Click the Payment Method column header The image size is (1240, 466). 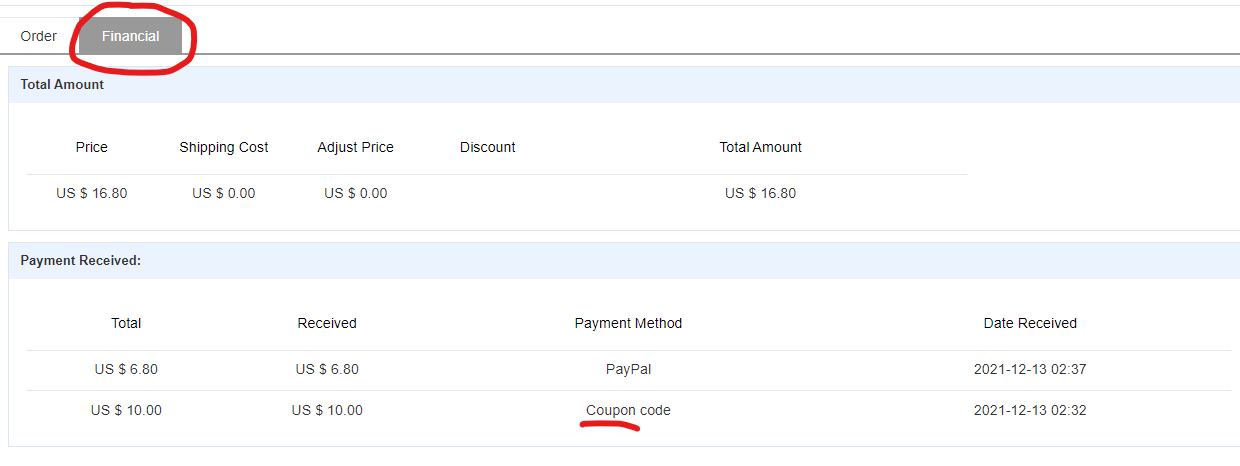coord(628,323)
